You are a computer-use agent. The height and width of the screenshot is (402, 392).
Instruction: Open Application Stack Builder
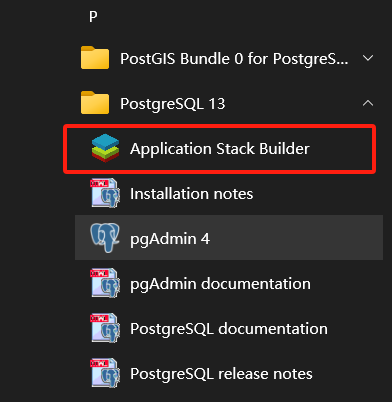coord(220,149)
